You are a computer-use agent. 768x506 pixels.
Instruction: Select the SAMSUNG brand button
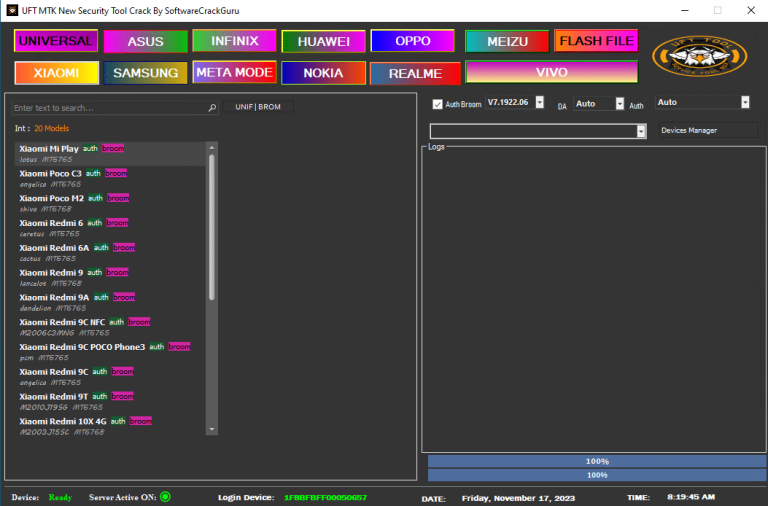click(145, 73)
